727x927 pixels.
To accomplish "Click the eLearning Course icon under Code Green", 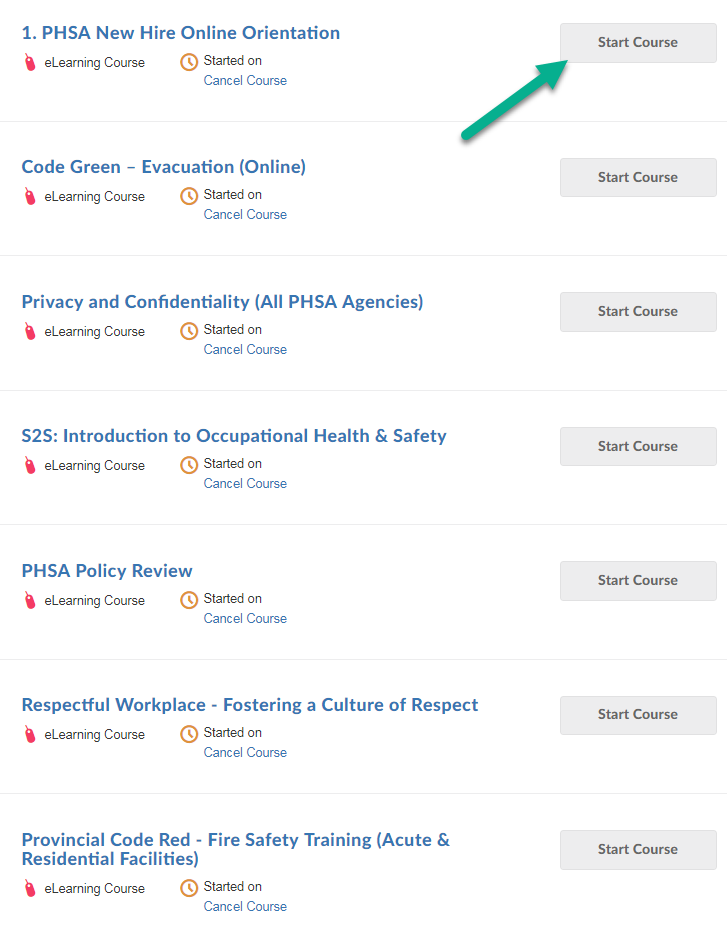I will coord(28,196).
